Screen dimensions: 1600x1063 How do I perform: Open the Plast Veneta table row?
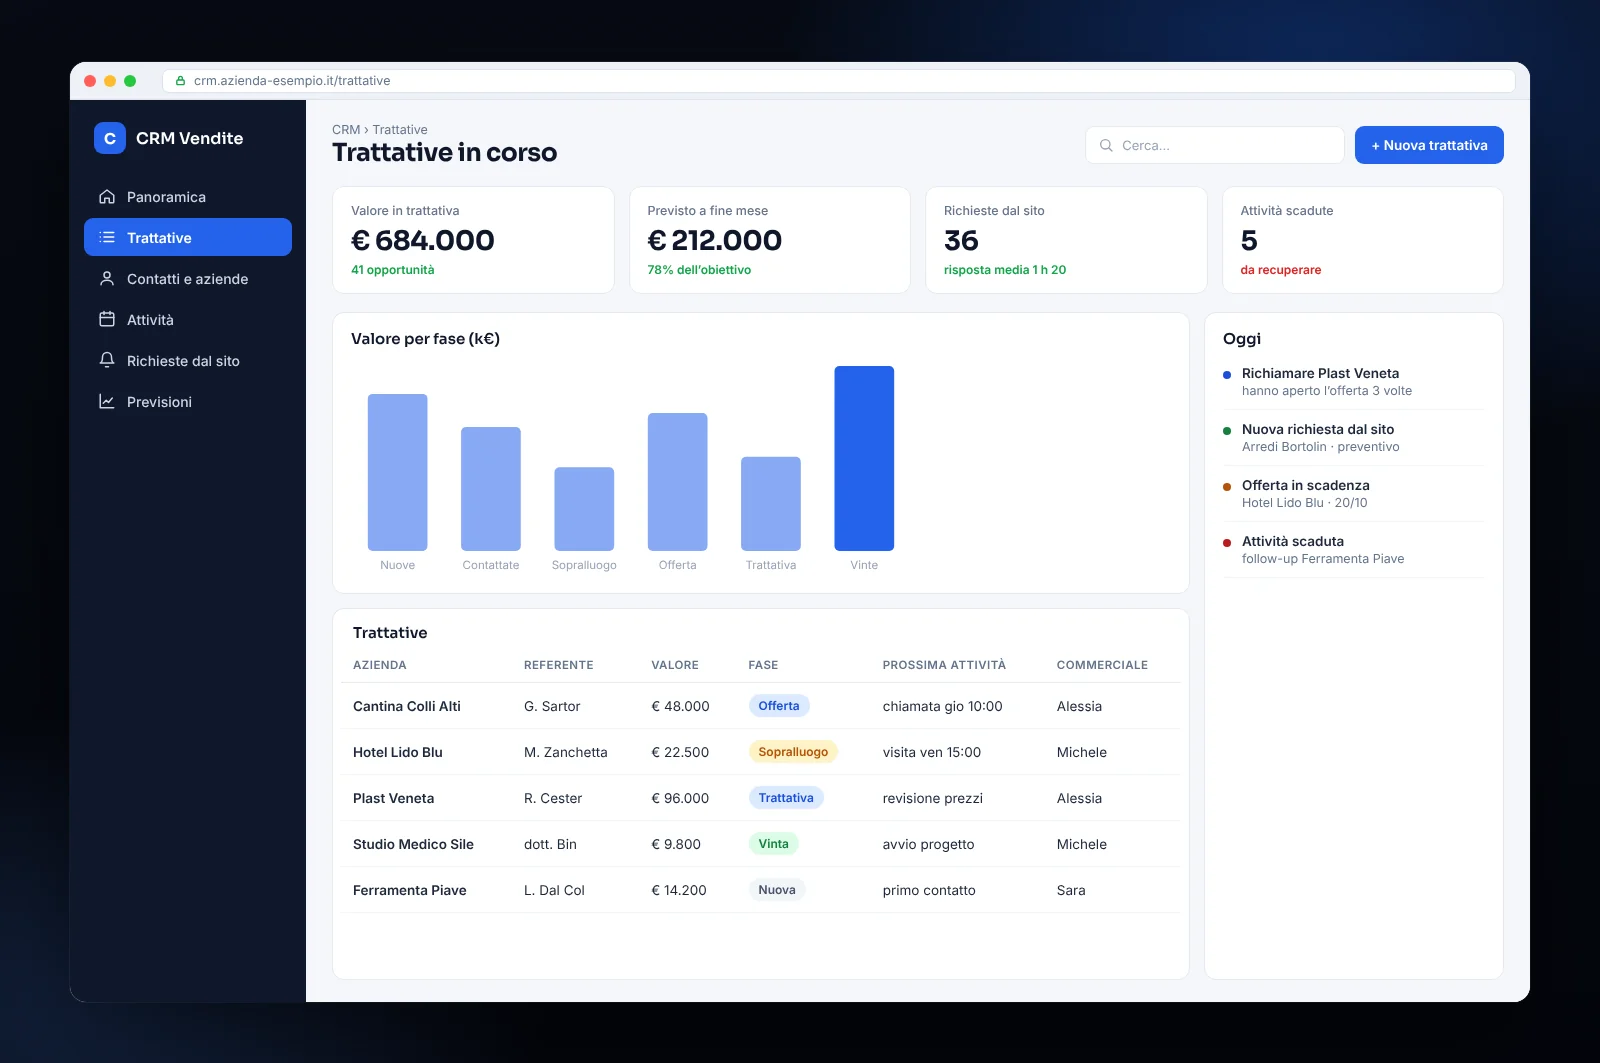click(x=761, y=798)
